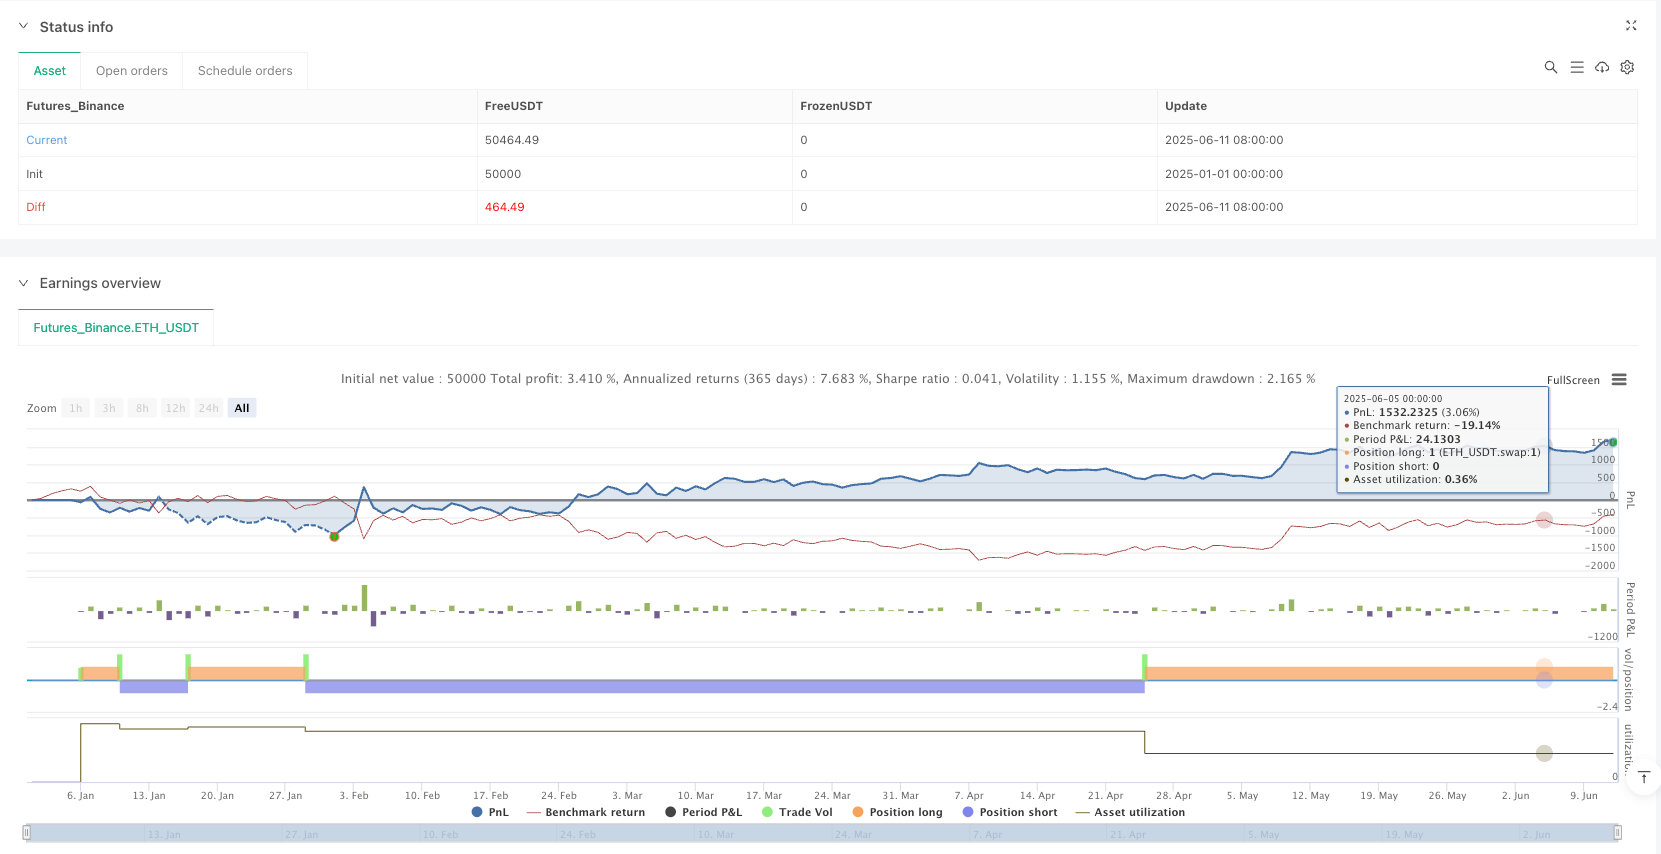Viewport: 1661px width, 854px height.
Task: Switch to the Open orders tab
Action: tap(131, 71)
